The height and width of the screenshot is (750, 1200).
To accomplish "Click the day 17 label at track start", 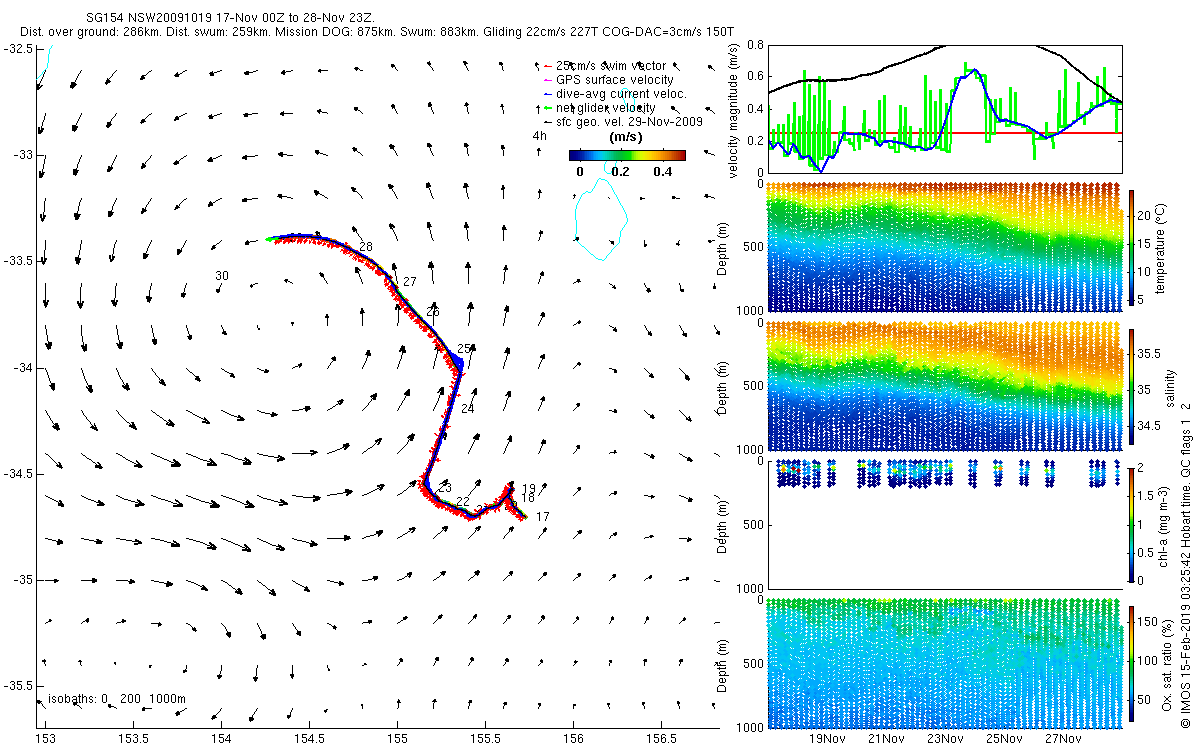I will click(x=543, y=516).
